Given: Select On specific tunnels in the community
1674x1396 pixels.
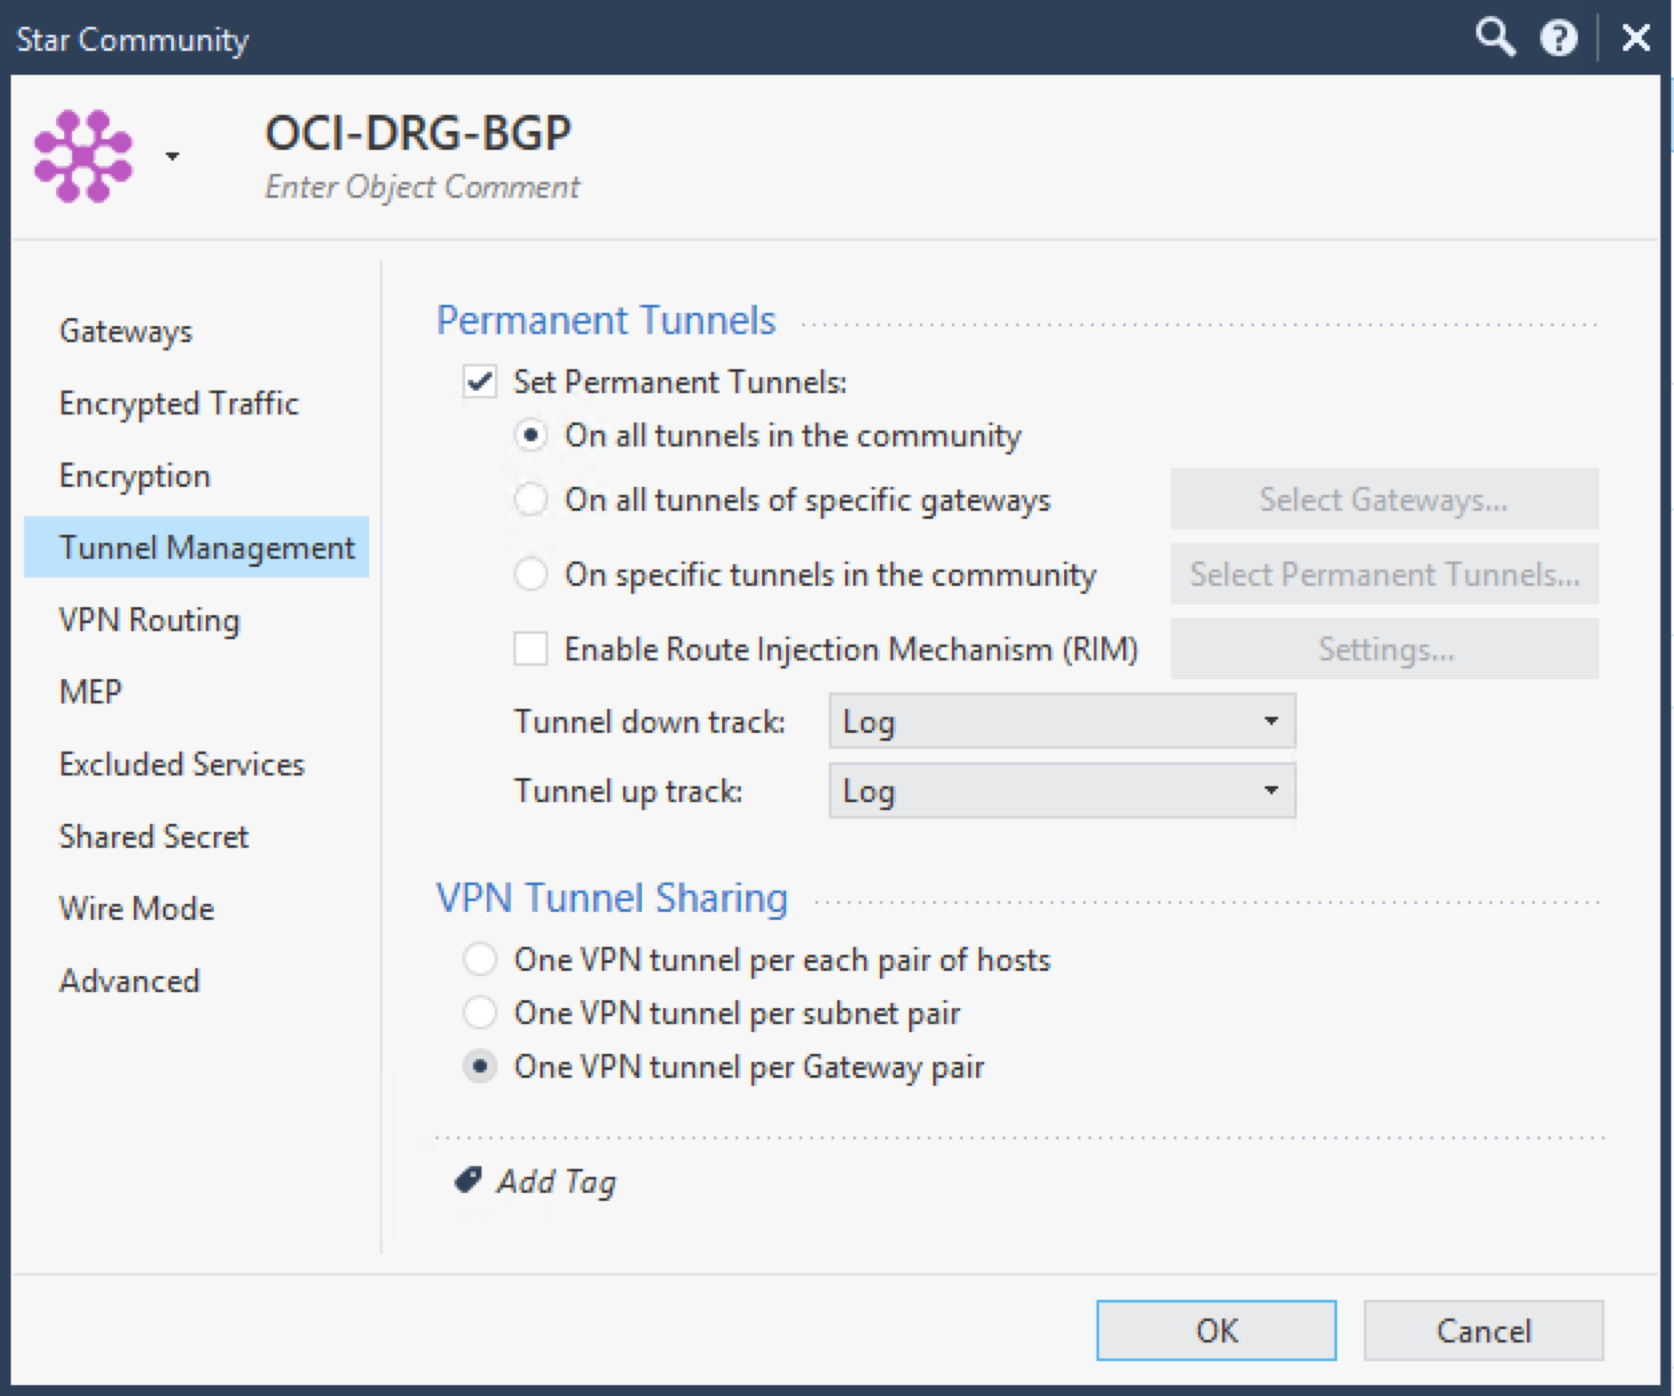Looking at the screenshot, I should [x=530, y=574].
